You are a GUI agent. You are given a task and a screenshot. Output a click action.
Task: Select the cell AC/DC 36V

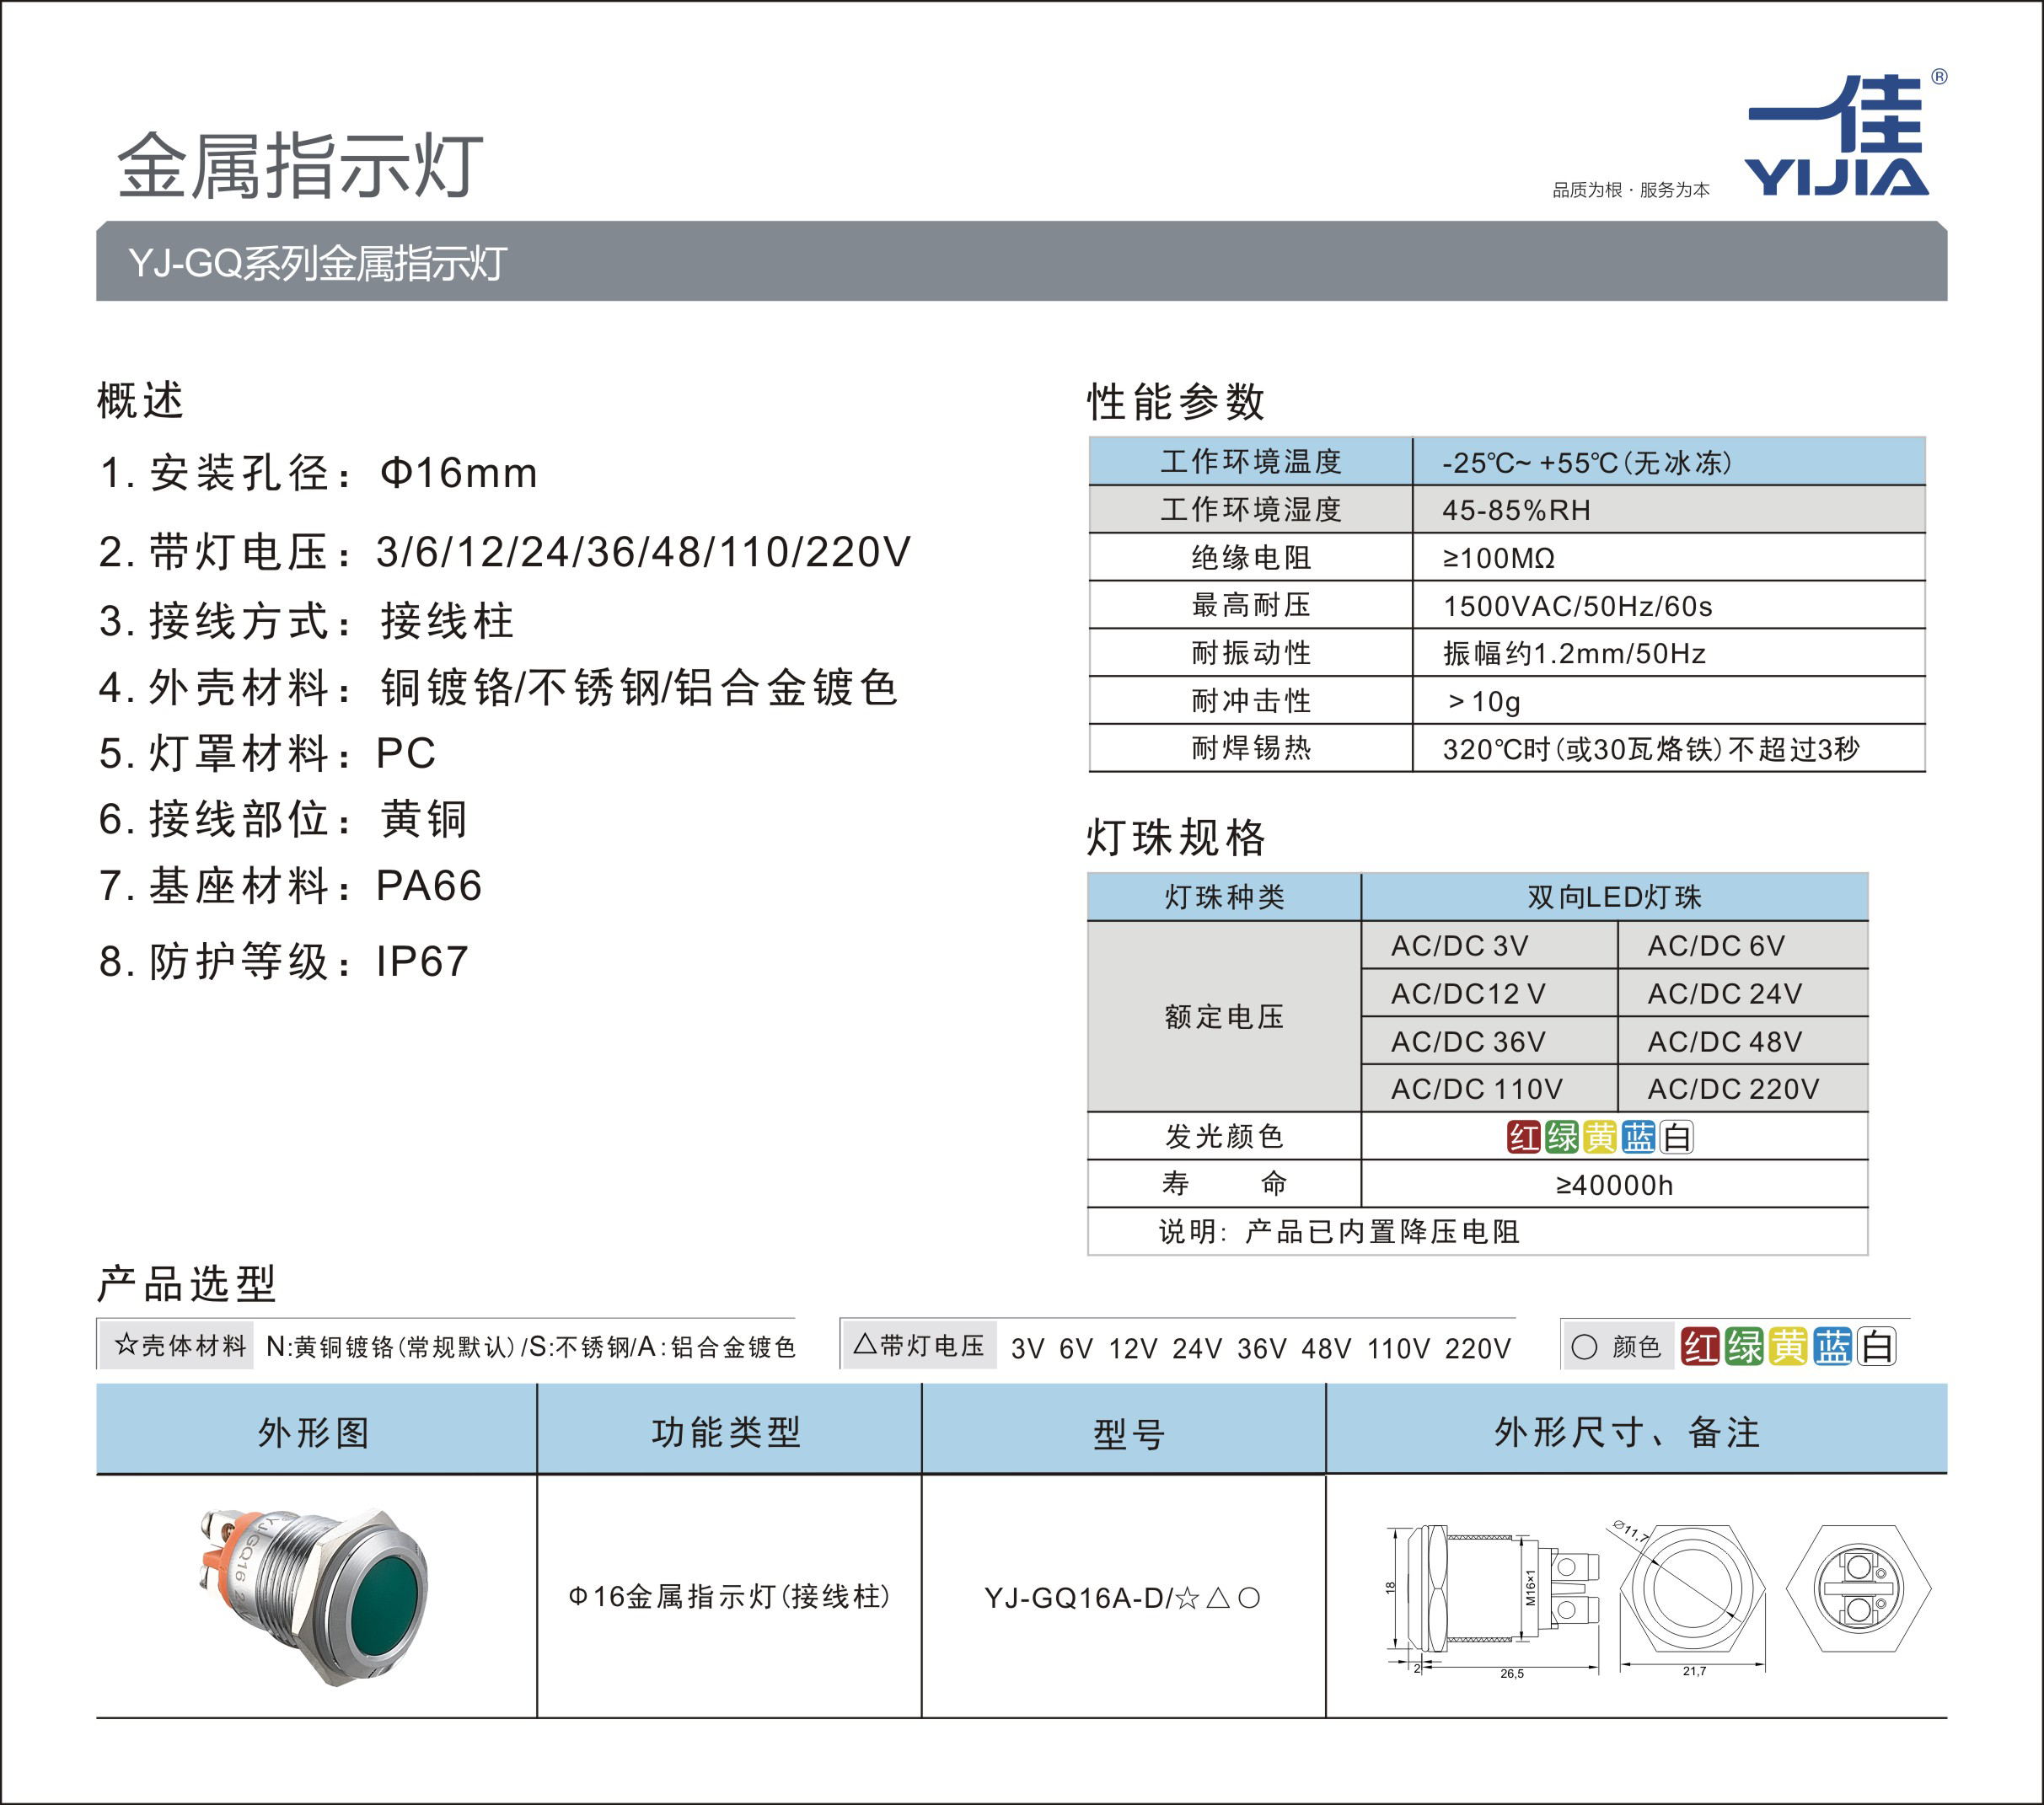coord(1489,1041)
